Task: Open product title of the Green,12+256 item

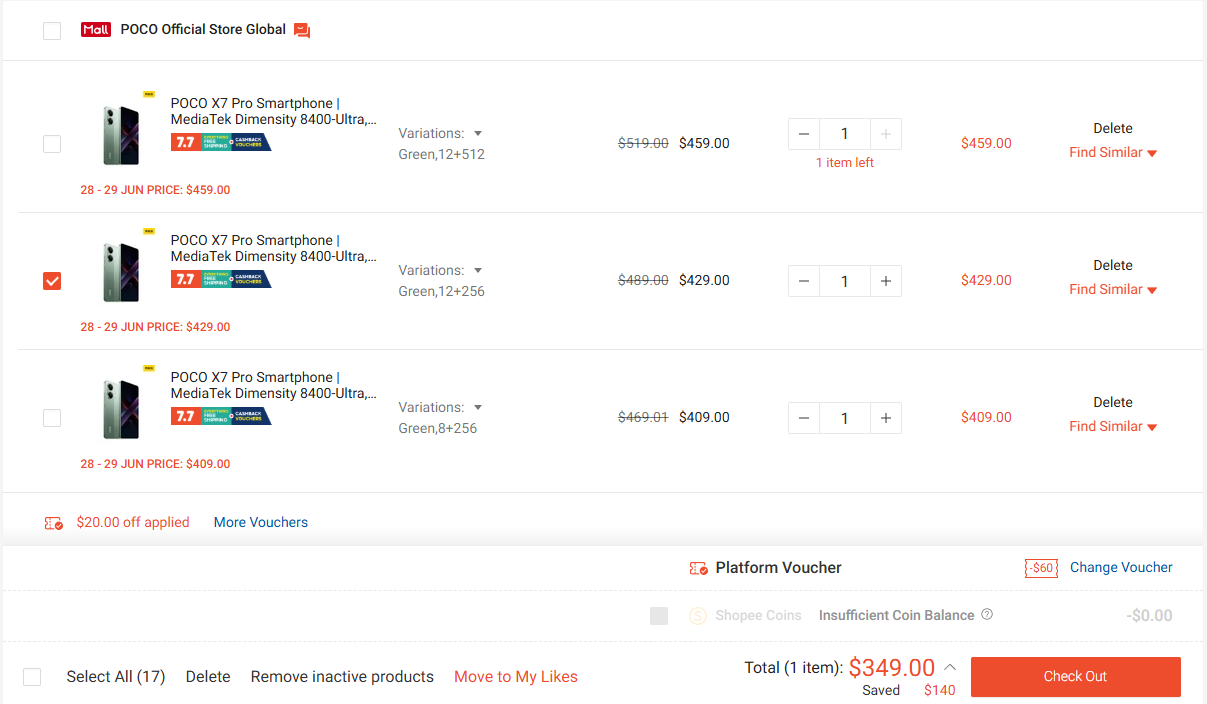Action: [274, 248]
